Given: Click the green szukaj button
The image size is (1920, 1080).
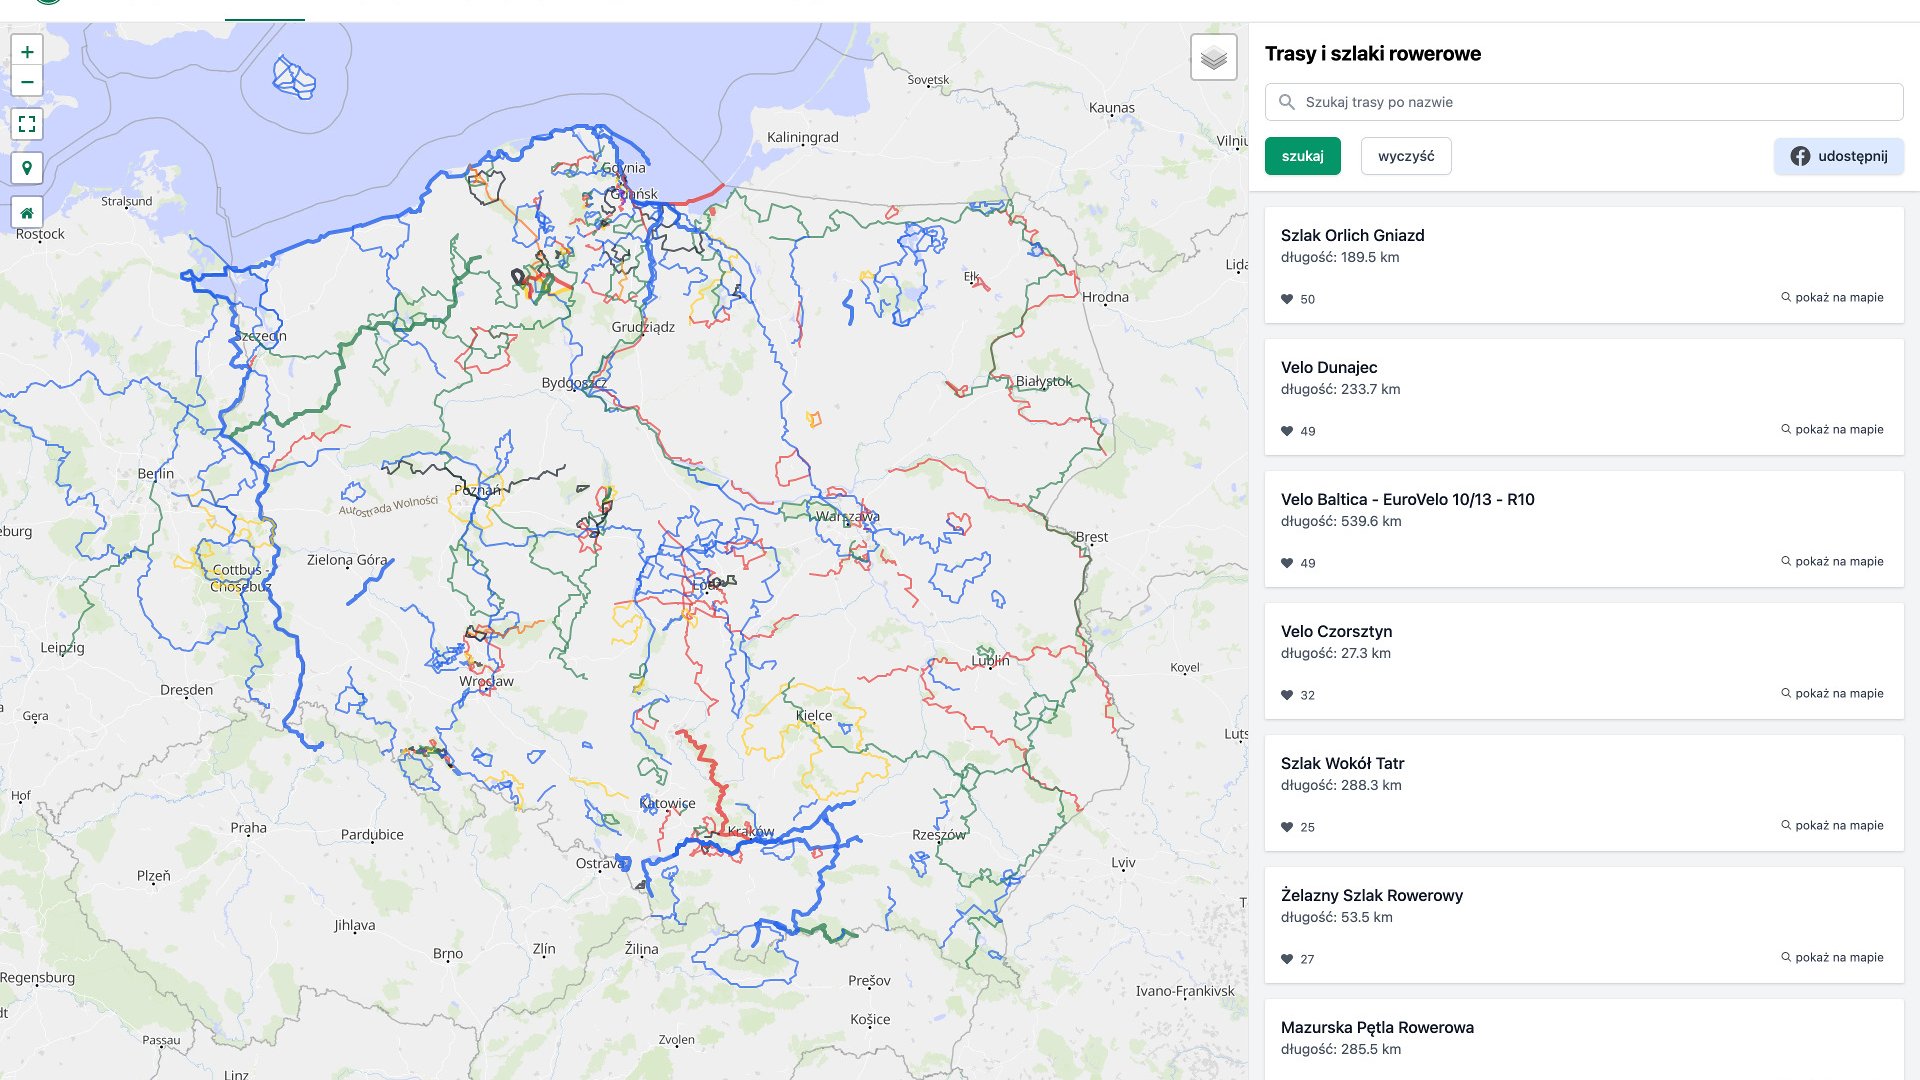Looking at the screenshot, I should [1302, 156].
